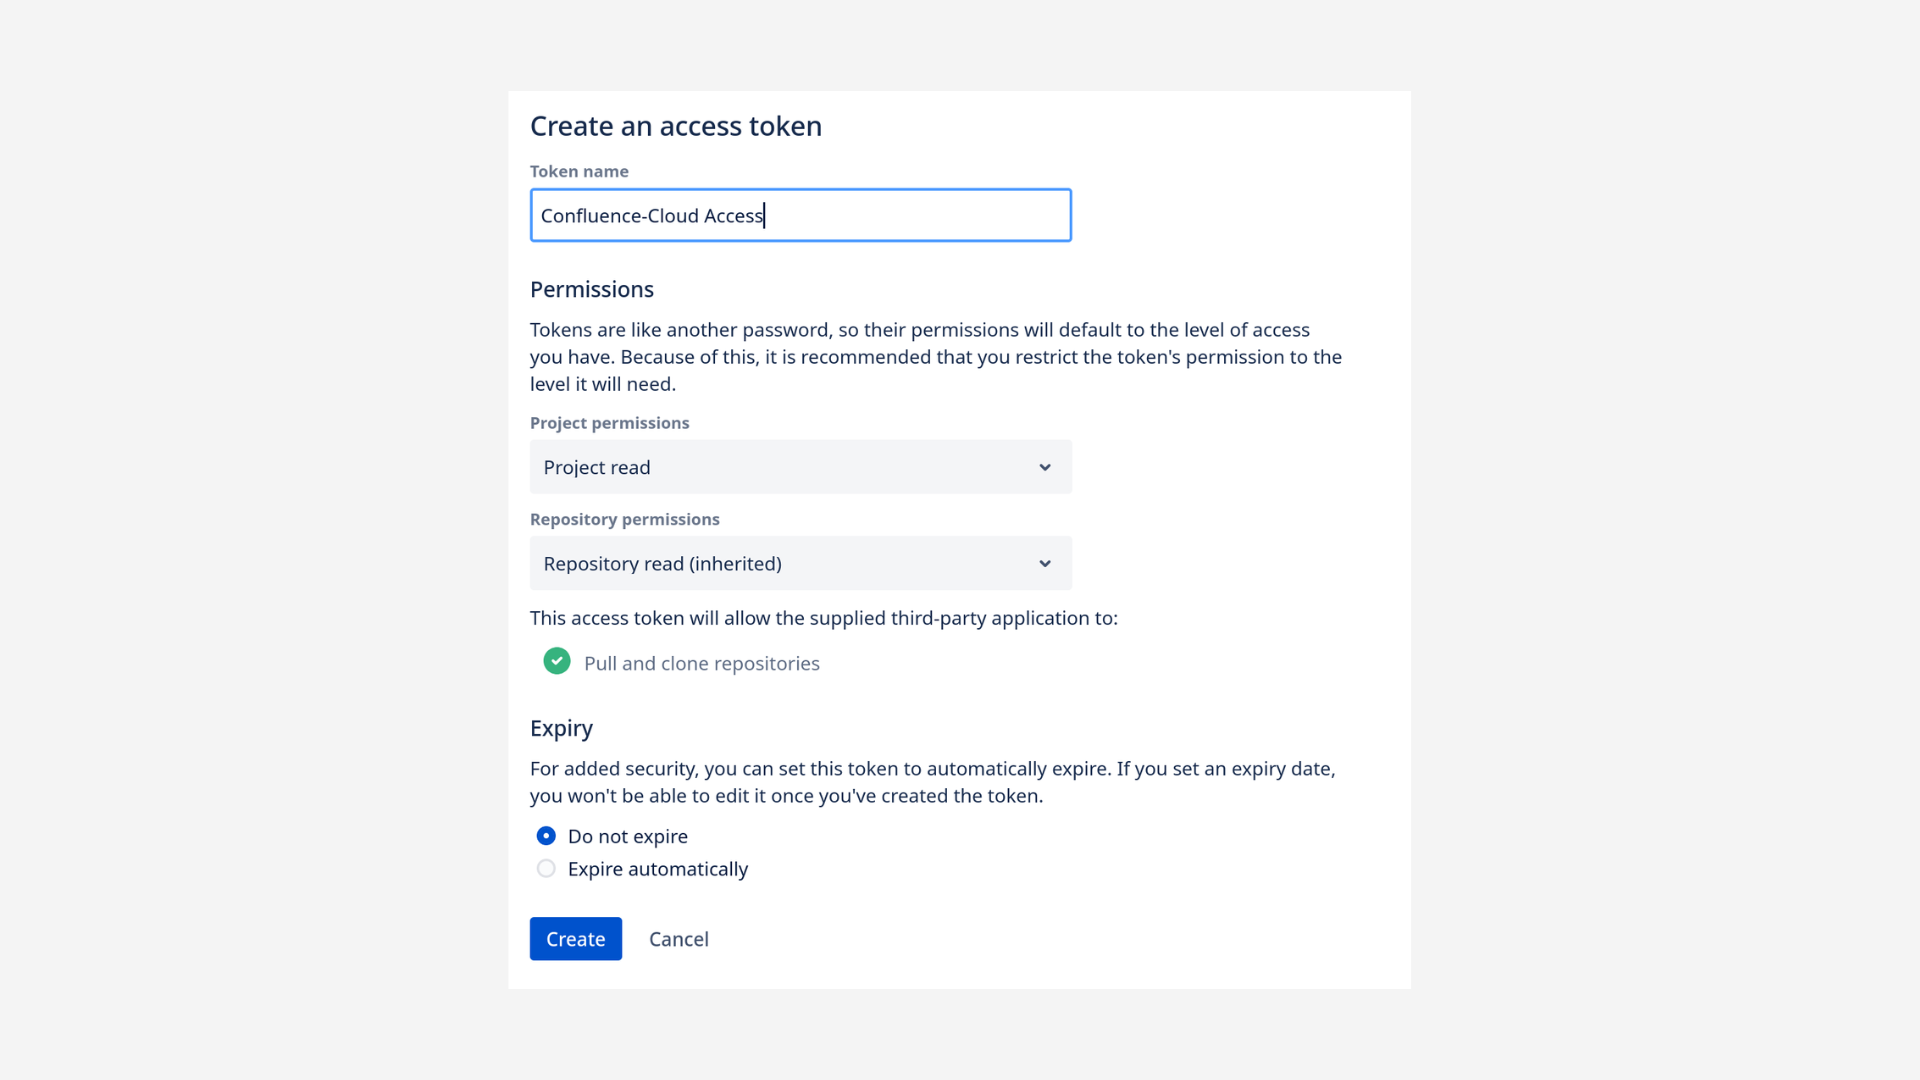
Task: Click the Pull and clone repositories label
Action: [702, 662]
